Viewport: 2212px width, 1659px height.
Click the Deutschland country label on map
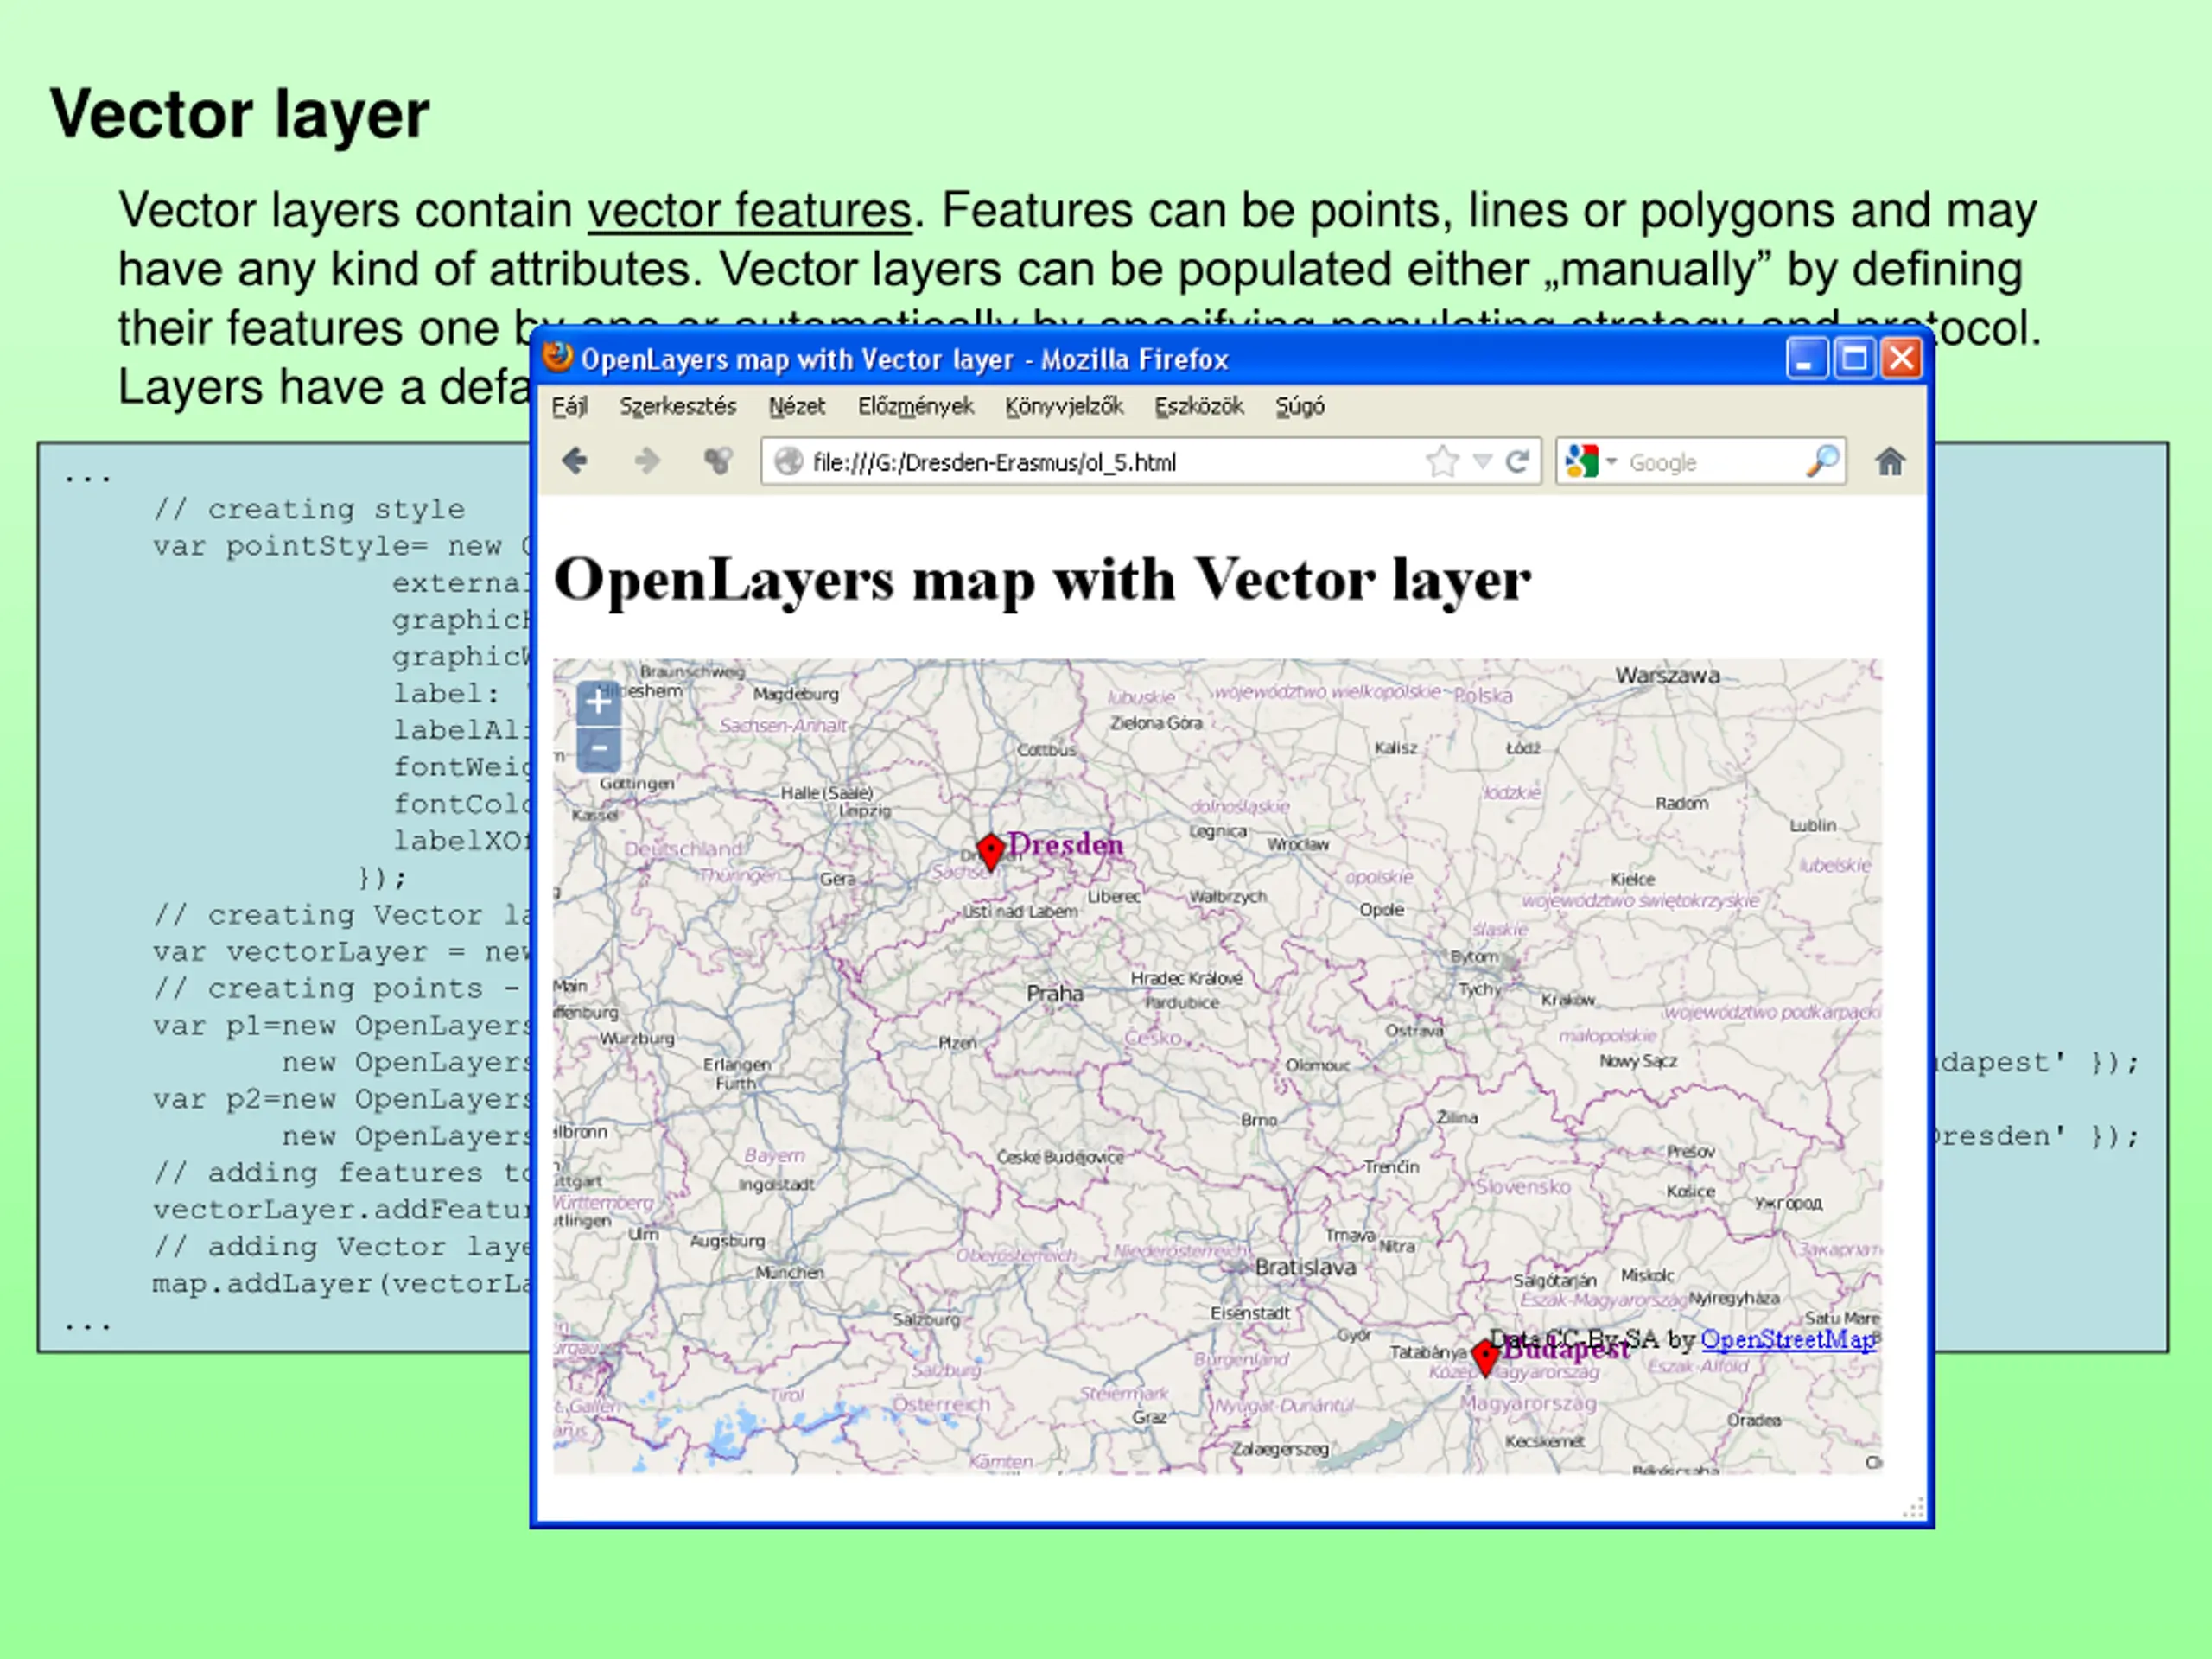683,849
